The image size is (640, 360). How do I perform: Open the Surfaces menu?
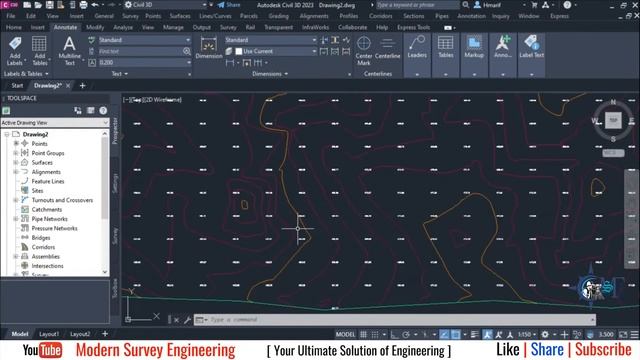180,16
